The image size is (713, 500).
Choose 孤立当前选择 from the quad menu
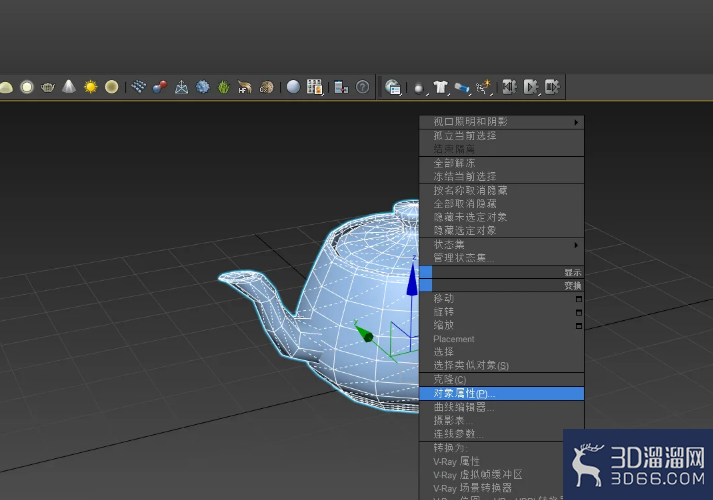click(502, 135)
